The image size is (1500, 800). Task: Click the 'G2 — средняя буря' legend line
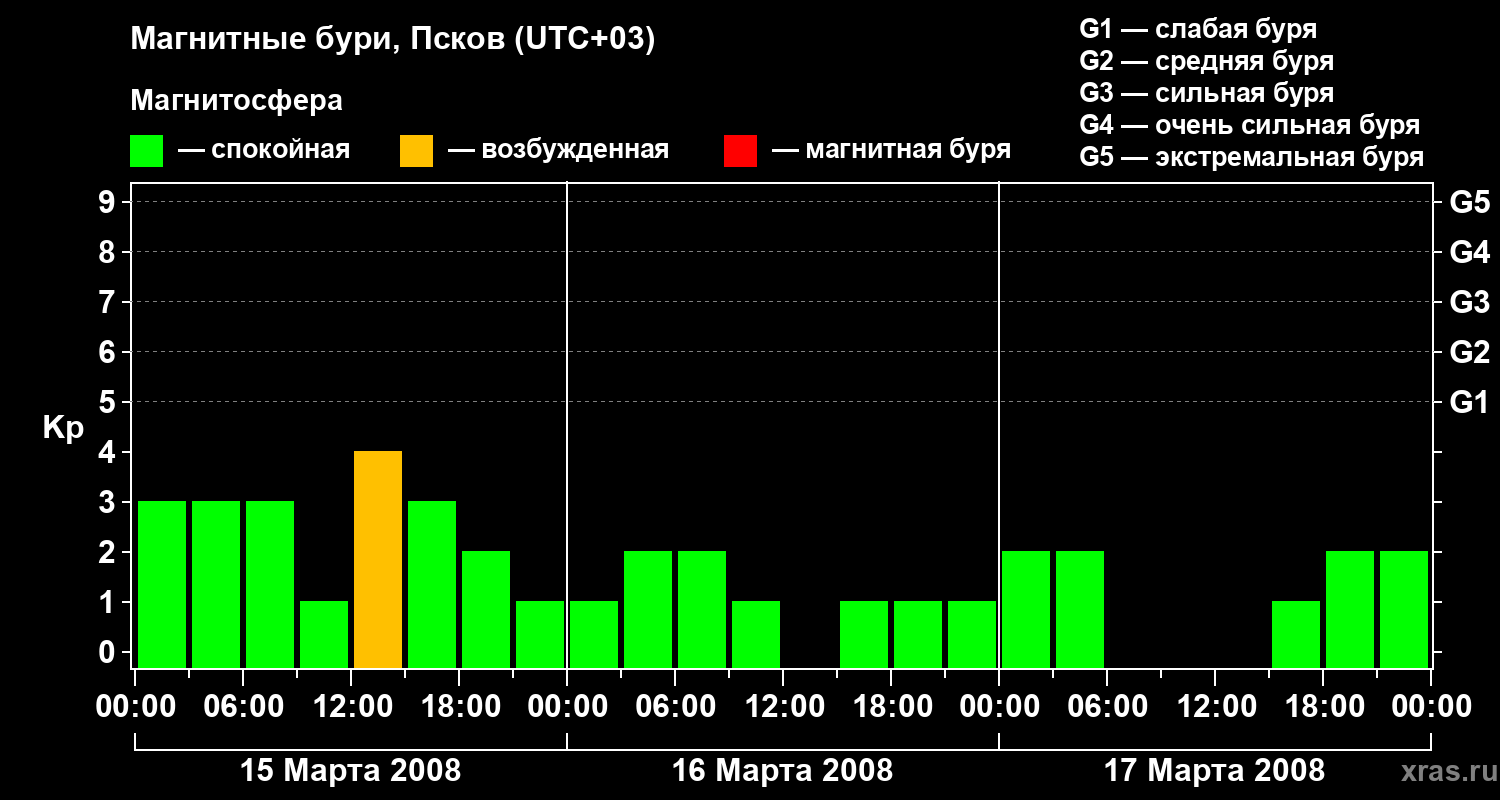click(1207, 60)
